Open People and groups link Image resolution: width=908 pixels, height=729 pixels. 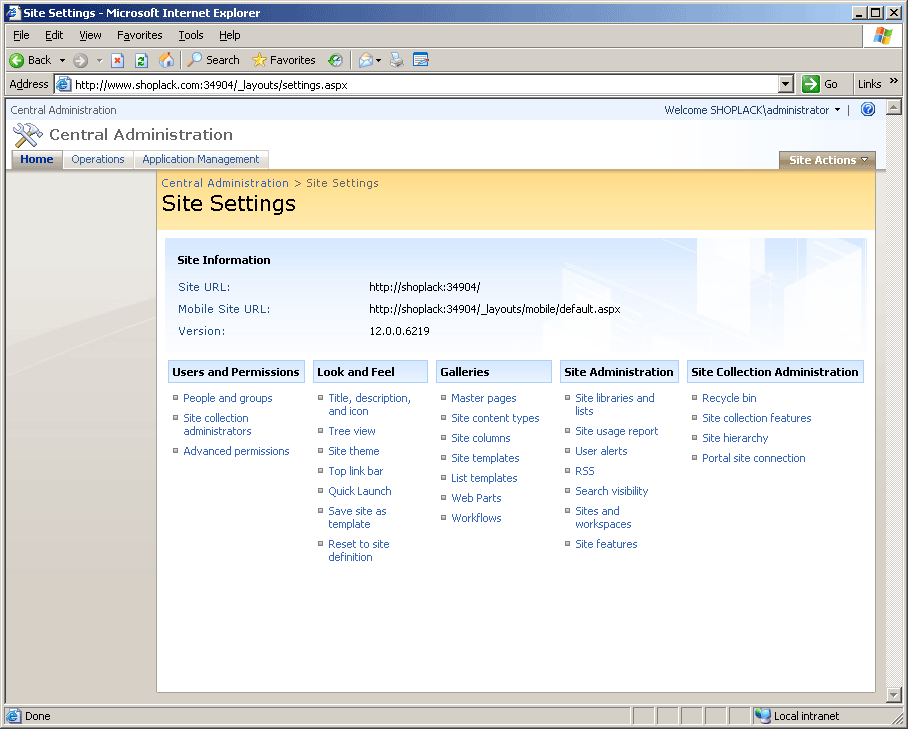tap(228, 398)
